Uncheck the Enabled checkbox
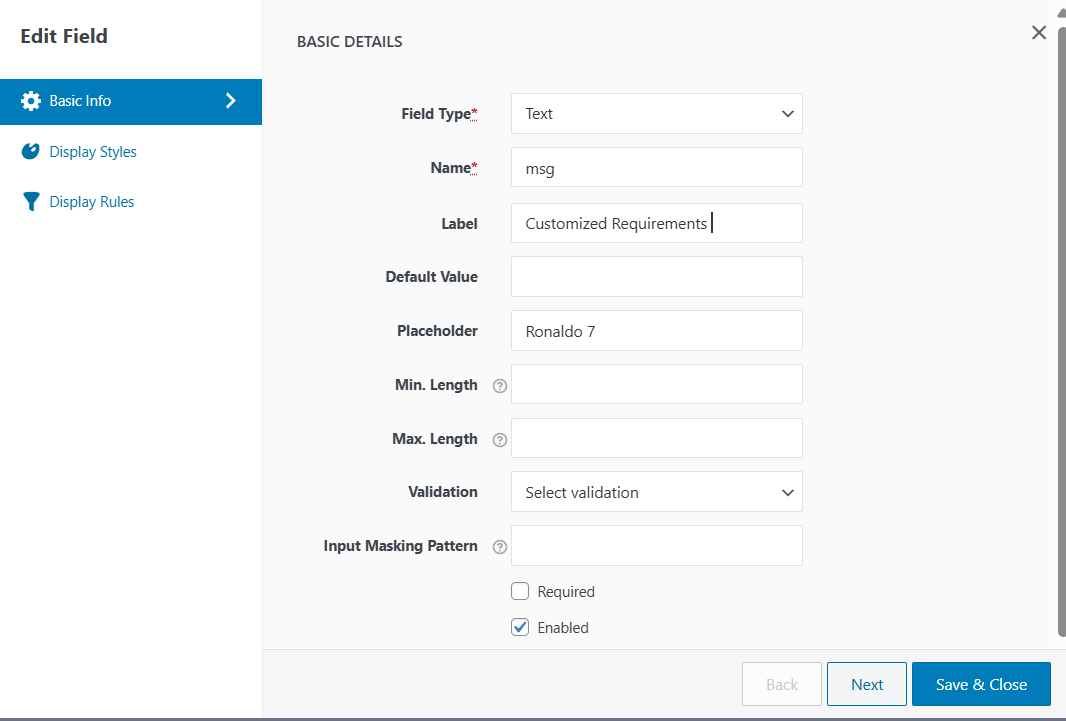Image resolution: width=1066 pixels, height=721 pixels. pyautogui.click(x=520, y=627)
